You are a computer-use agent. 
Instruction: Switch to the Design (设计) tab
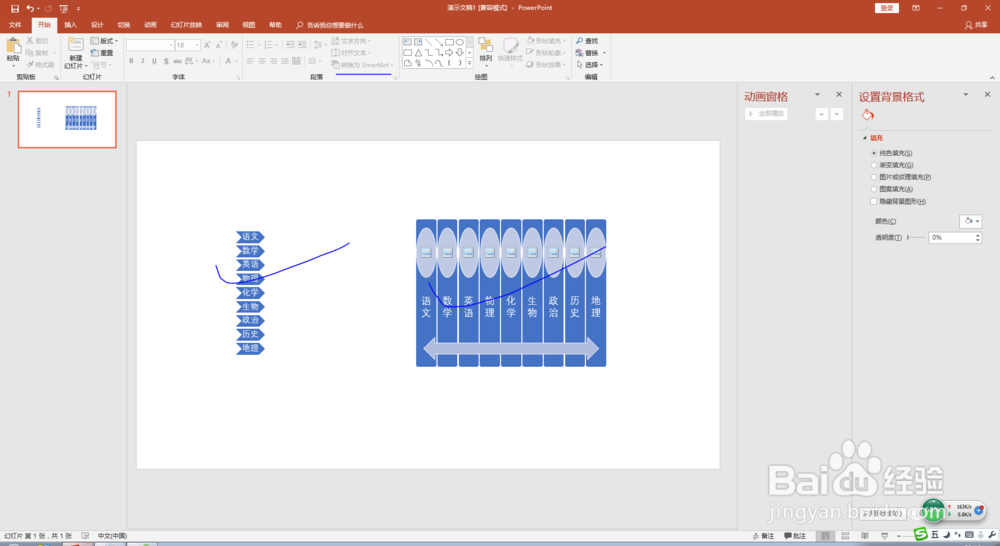click(97, 25)
